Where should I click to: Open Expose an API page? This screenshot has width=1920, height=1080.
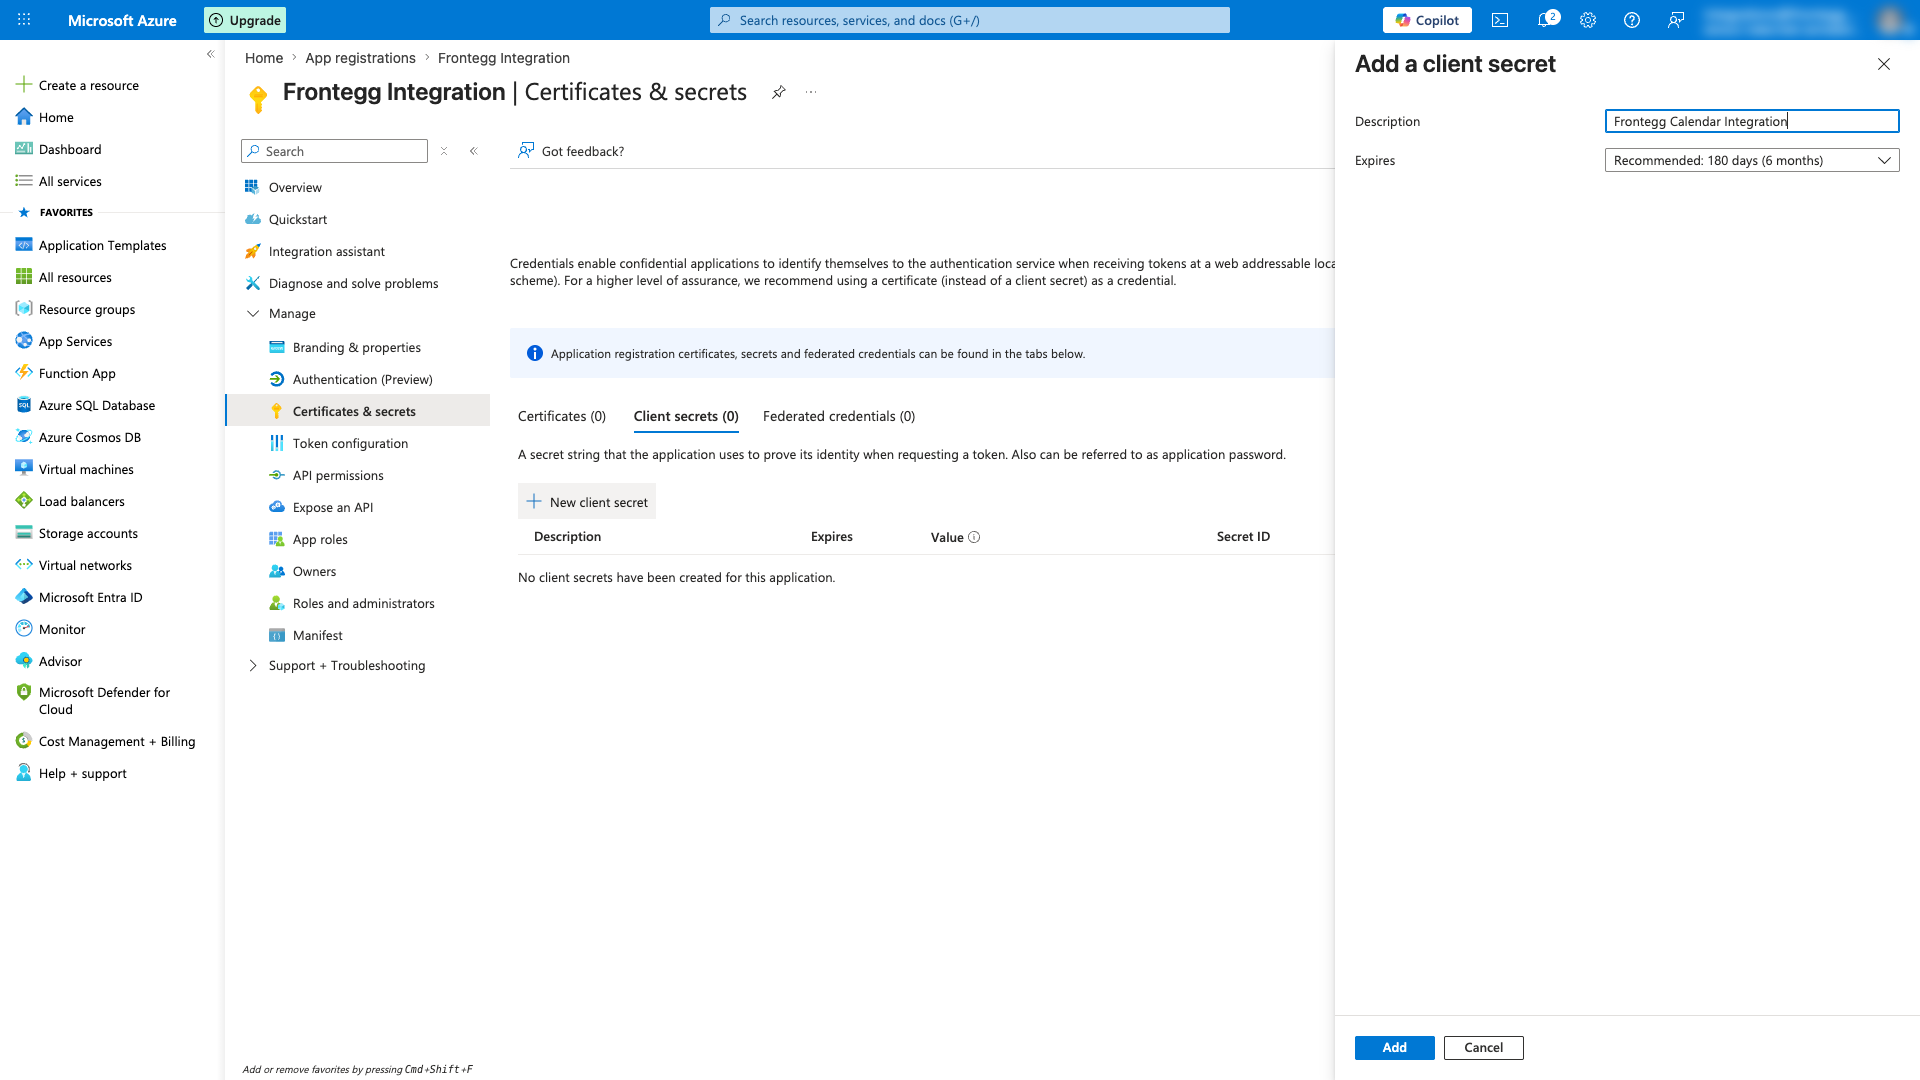tap(333, 507)
